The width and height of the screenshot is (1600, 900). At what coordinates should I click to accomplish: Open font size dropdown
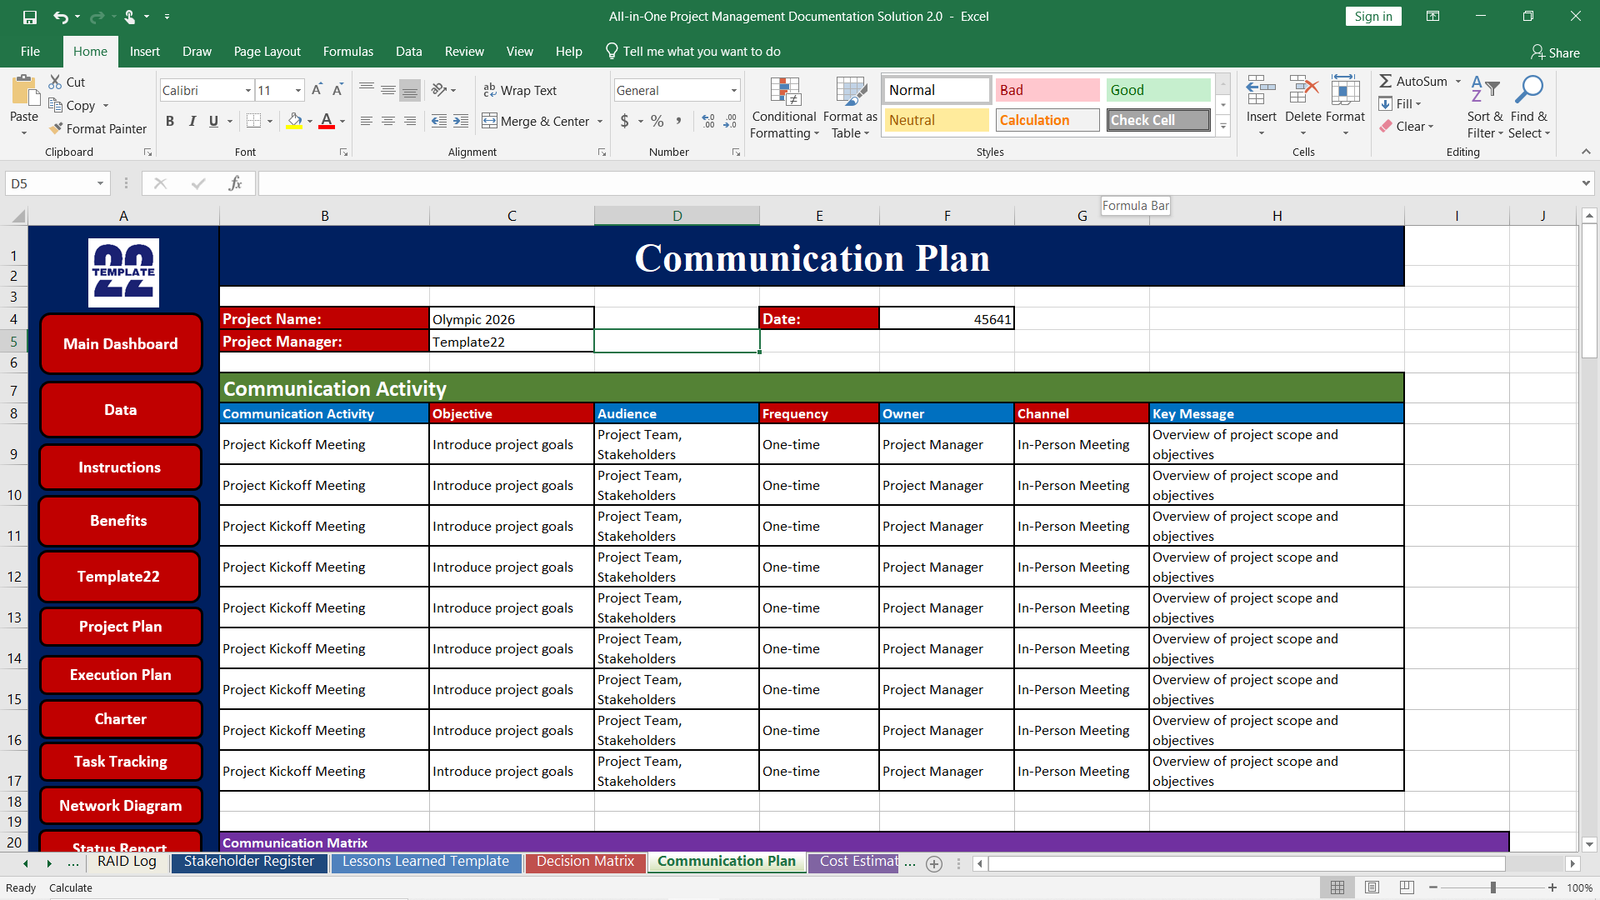coord(298,90)
